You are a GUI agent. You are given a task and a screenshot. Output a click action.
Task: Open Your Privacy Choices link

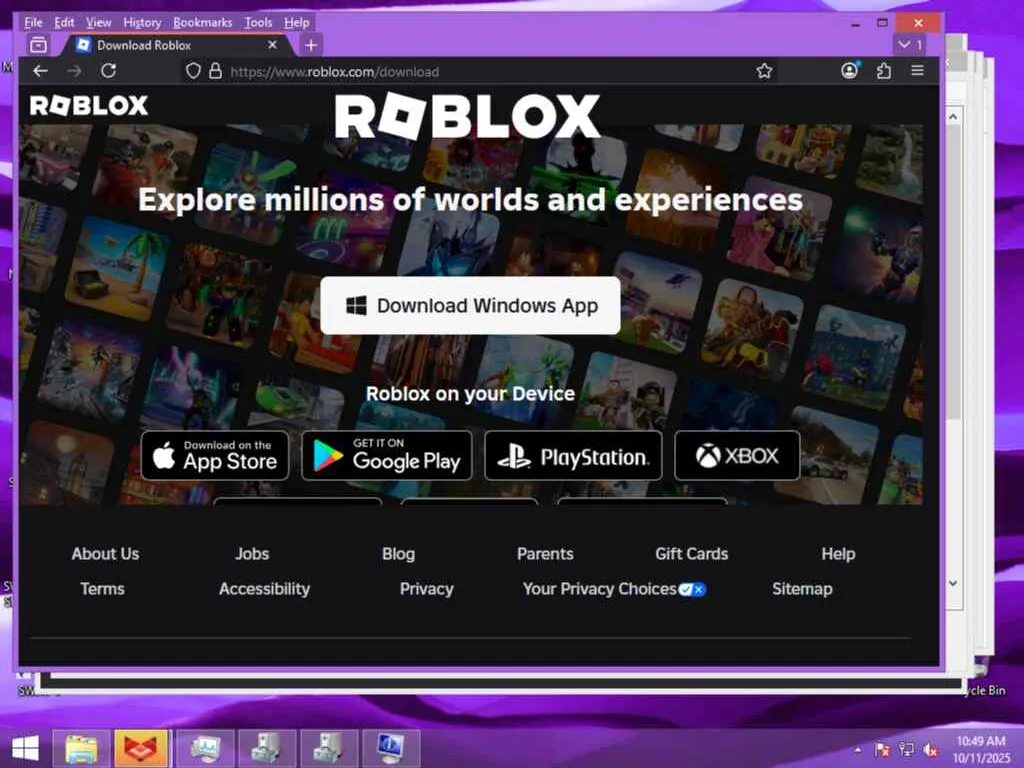(614, 589)
